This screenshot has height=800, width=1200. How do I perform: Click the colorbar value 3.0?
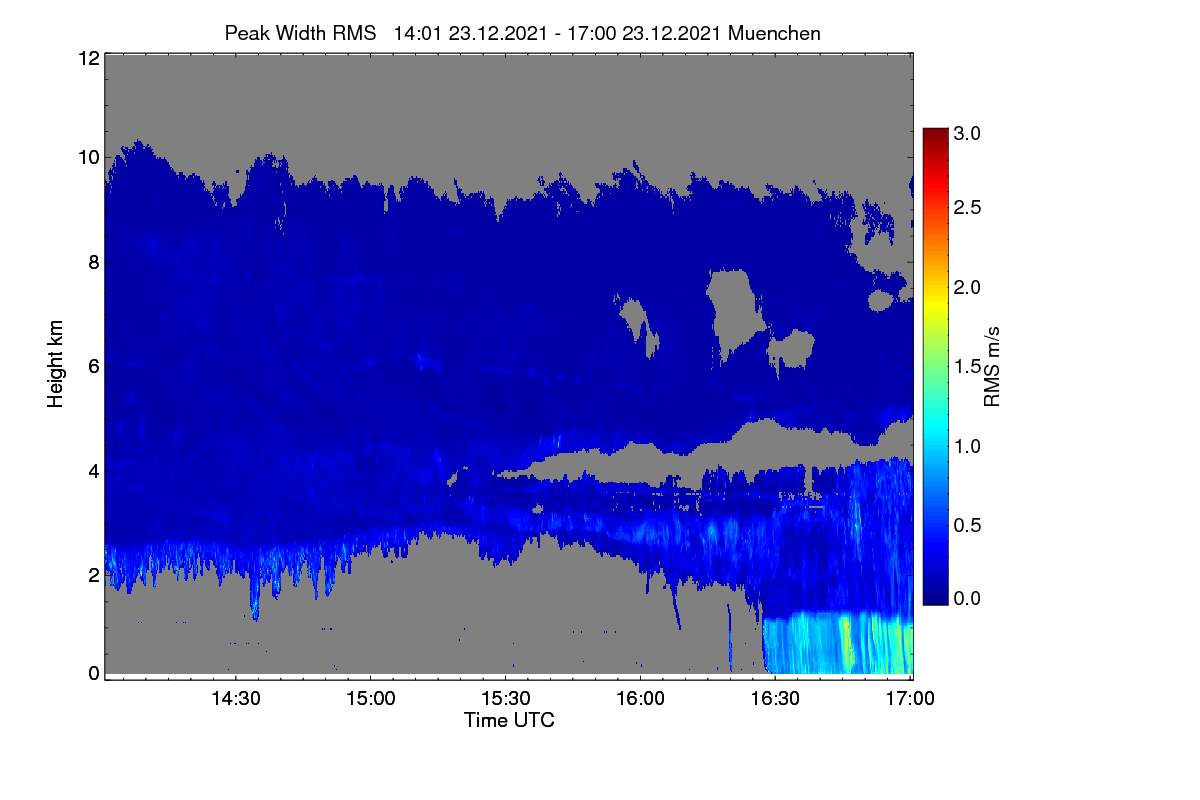point(967,133)
